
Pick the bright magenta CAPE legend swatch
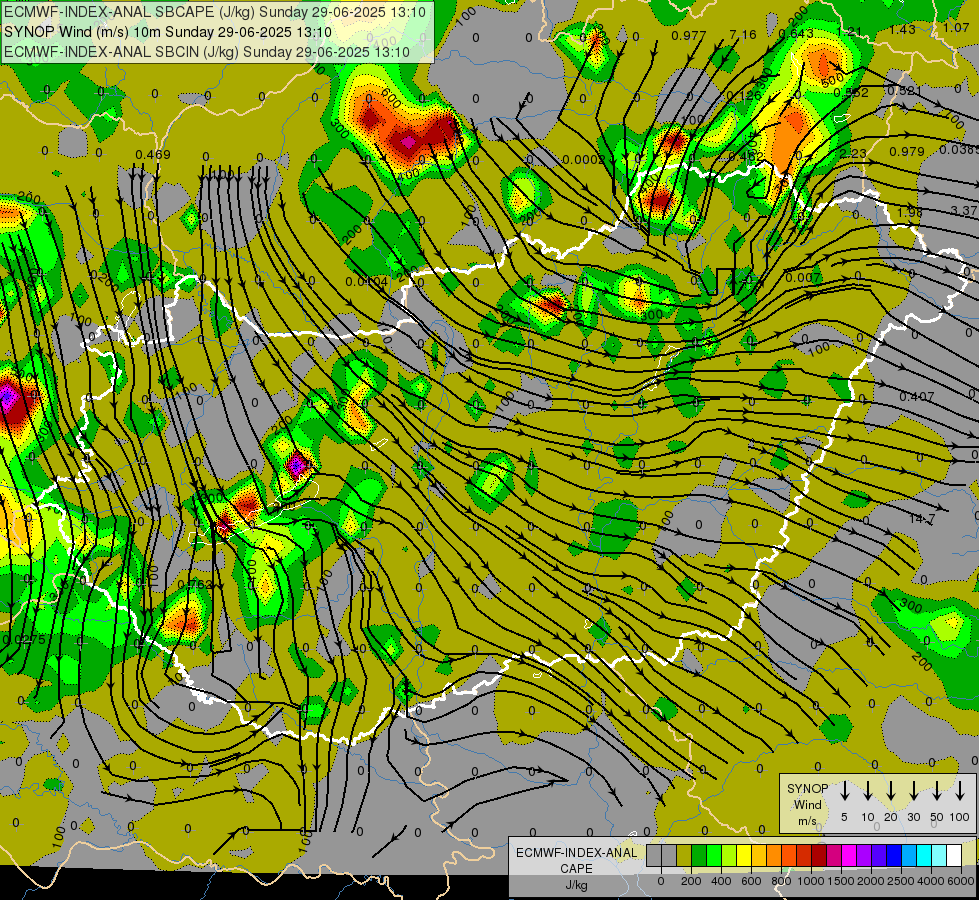(x=849, y=855)
